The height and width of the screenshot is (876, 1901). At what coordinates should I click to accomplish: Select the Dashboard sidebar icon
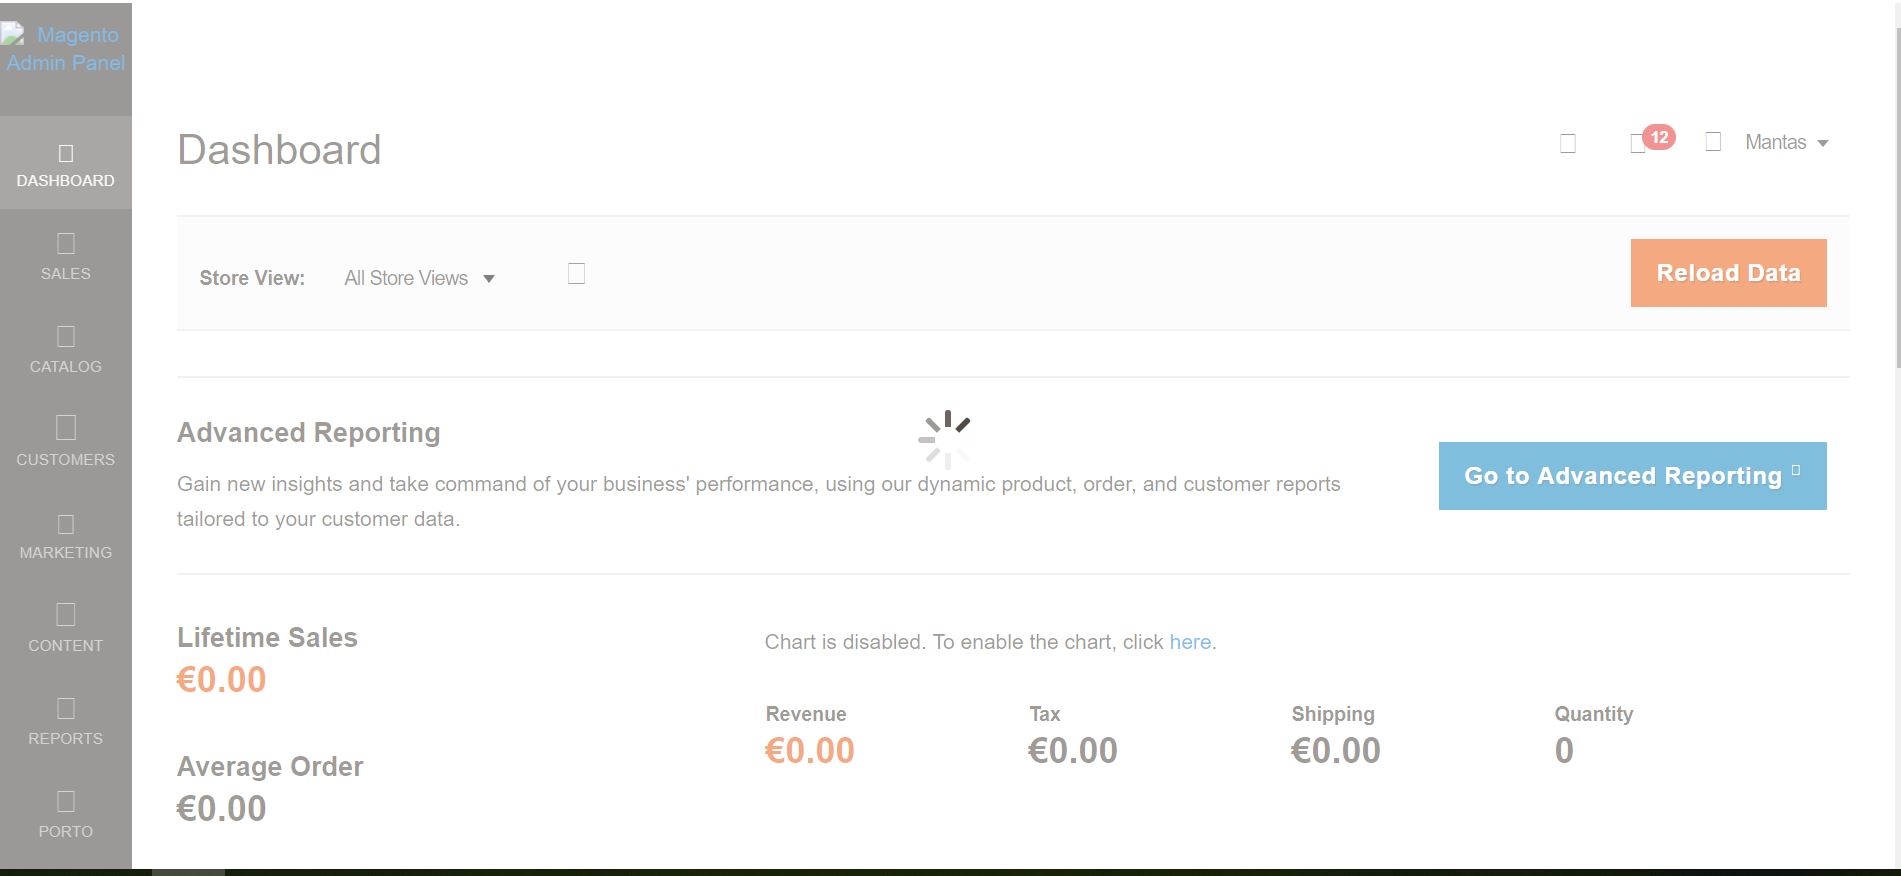click(x=66, y=153)
